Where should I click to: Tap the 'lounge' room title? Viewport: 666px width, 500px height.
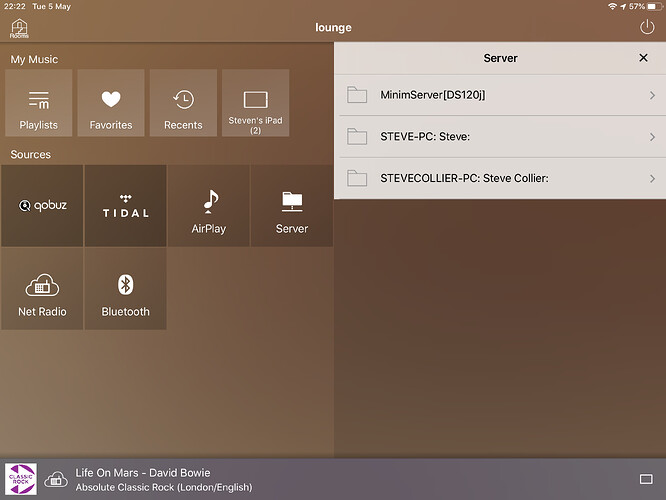[333, 28]
